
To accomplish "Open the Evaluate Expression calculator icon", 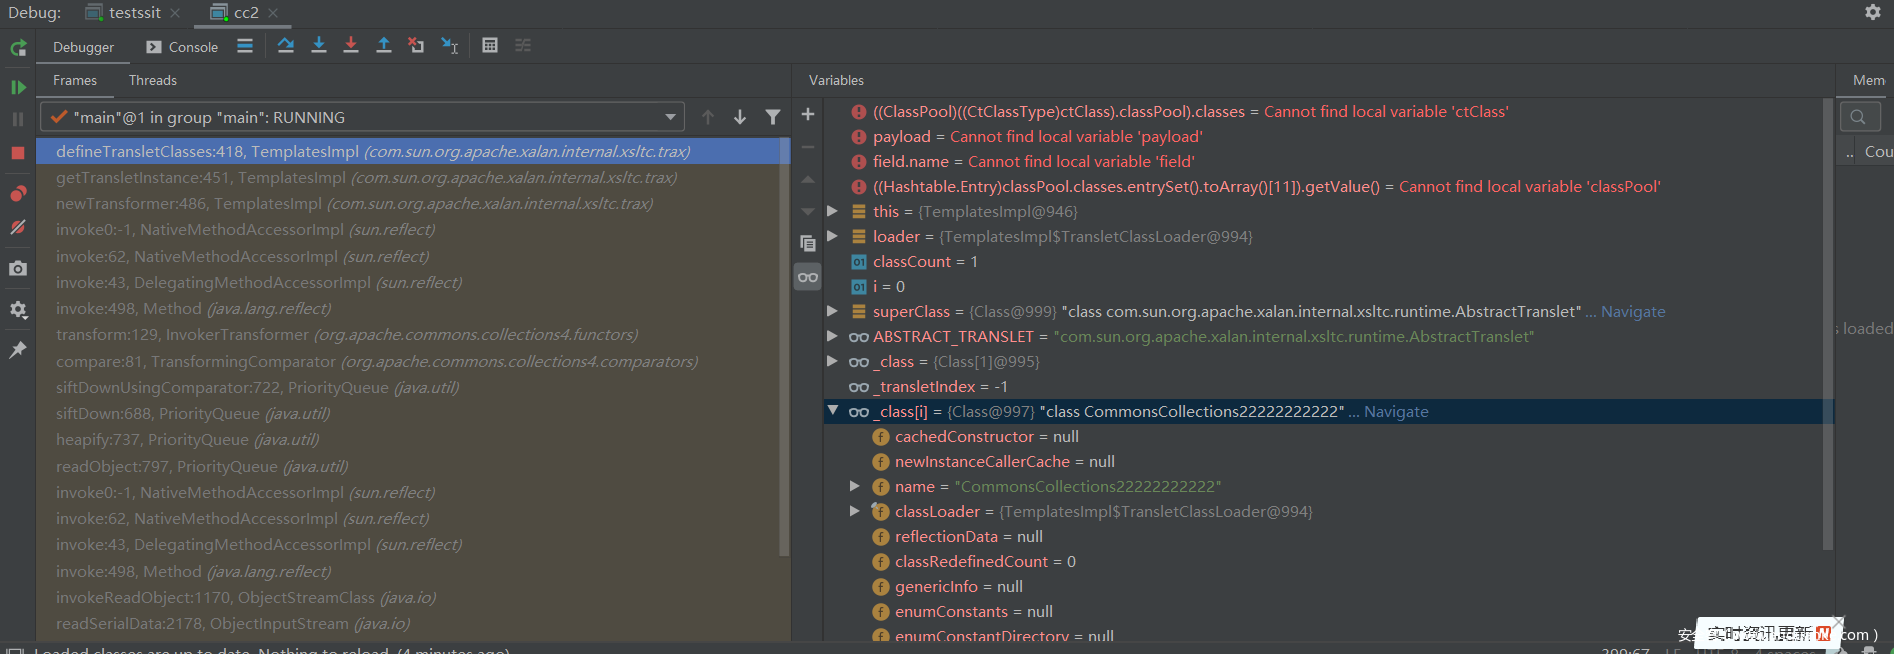I will (x=490, y=46).
